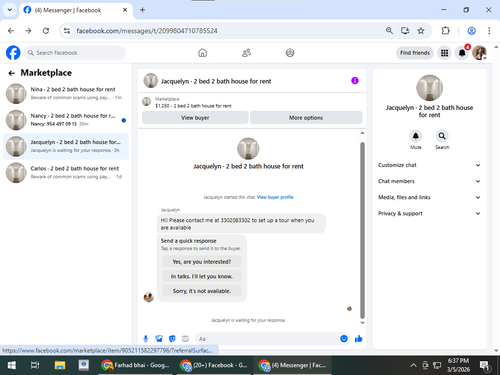Open the Friends icon in top navigation

point(246,53)
